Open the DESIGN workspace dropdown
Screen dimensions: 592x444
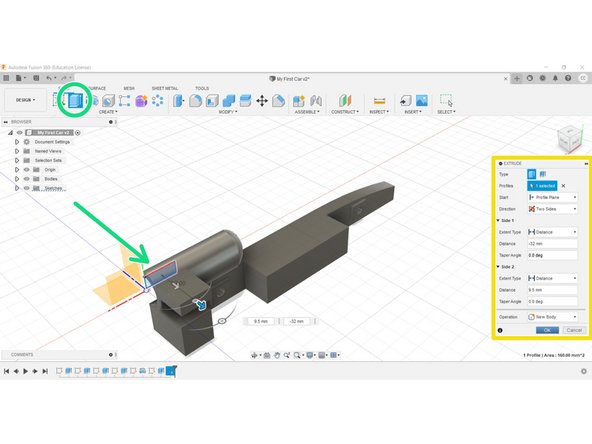coord(25,100)
